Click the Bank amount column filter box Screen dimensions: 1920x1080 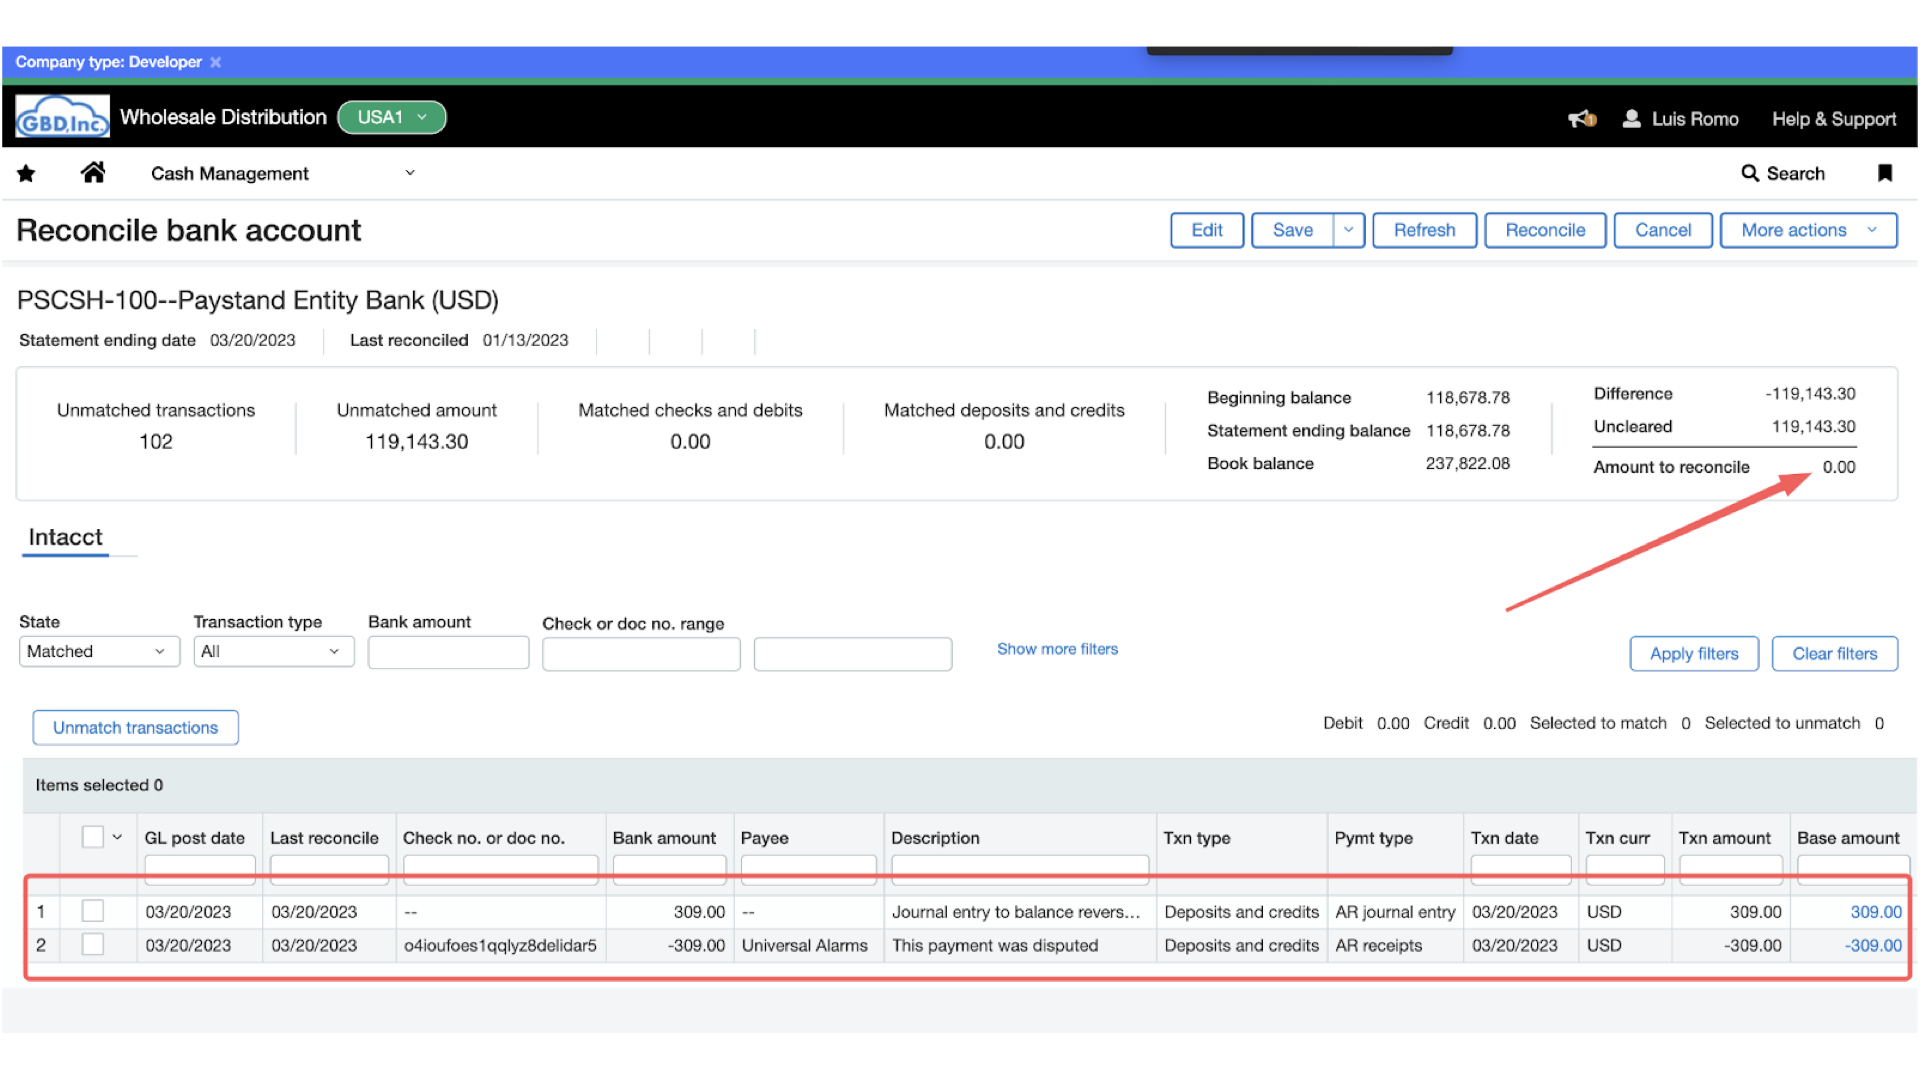pos(669,870)
